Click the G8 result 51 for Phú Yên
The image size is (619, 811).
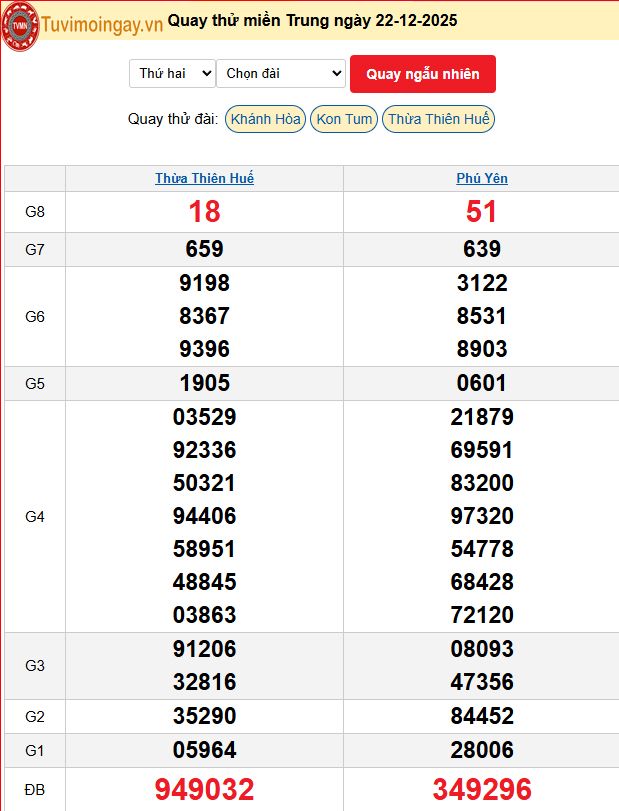[x=482, y=212]
